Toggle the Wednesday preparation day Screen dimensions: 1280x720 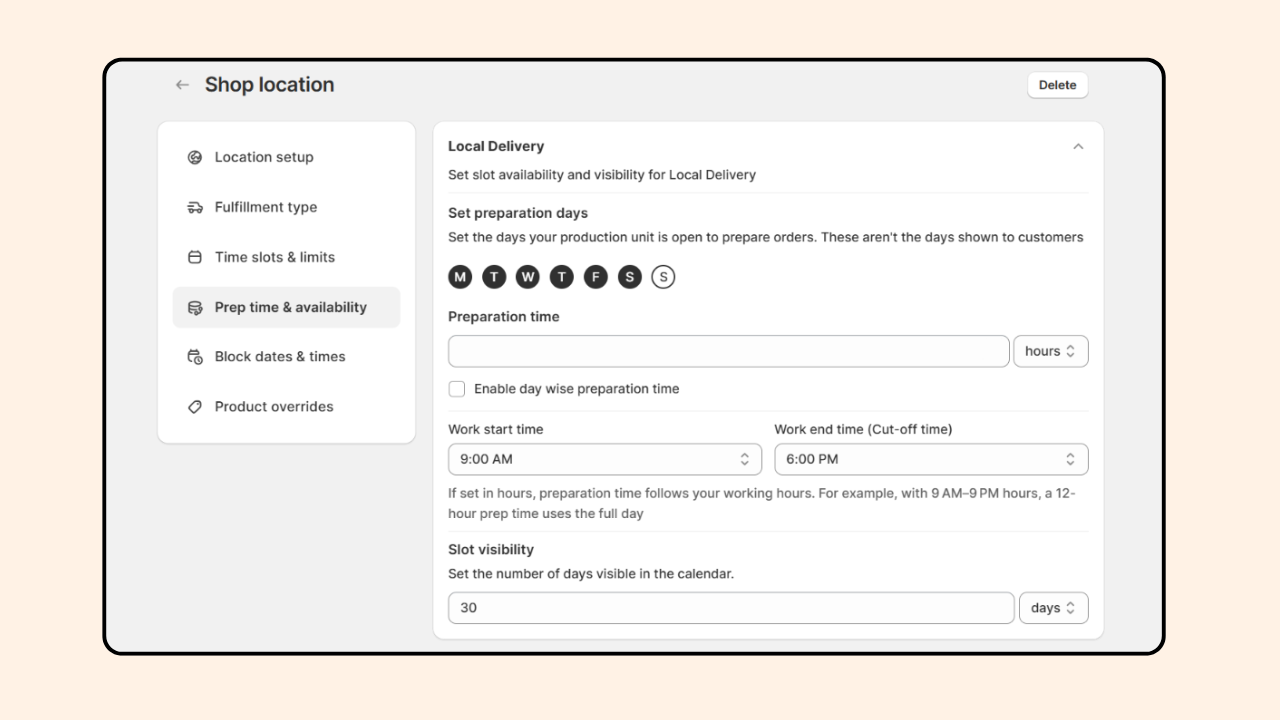tap(528, 277)
